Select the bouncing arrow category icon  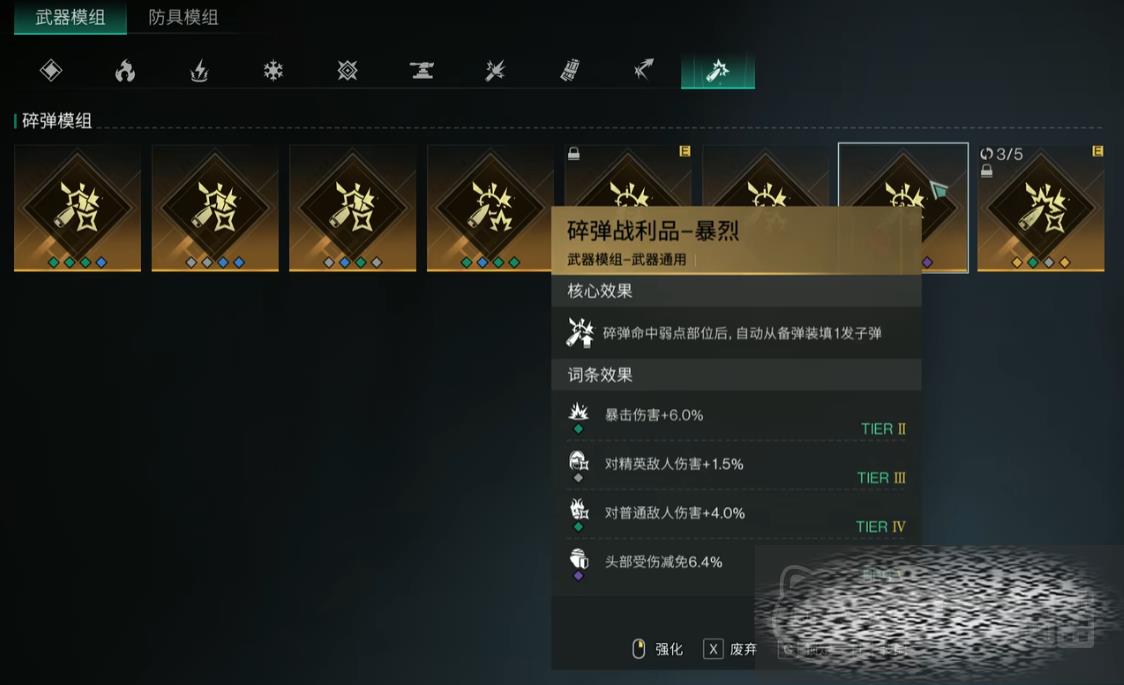(644, 70)
